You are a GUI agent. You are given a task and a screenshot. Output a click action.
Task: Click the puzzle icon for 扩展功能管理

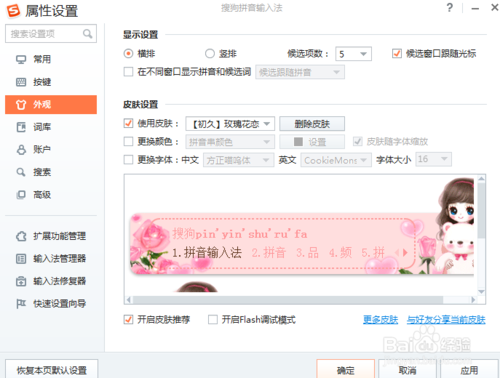[21, 236]
